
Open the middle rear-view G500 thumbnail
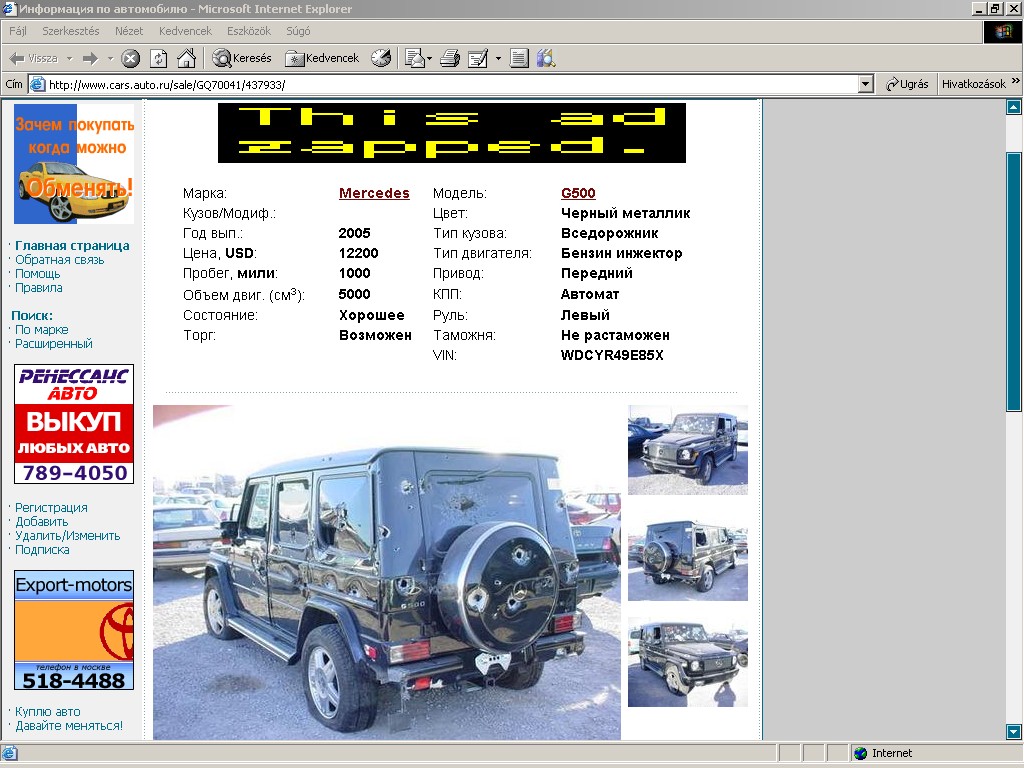pos(688,556)
